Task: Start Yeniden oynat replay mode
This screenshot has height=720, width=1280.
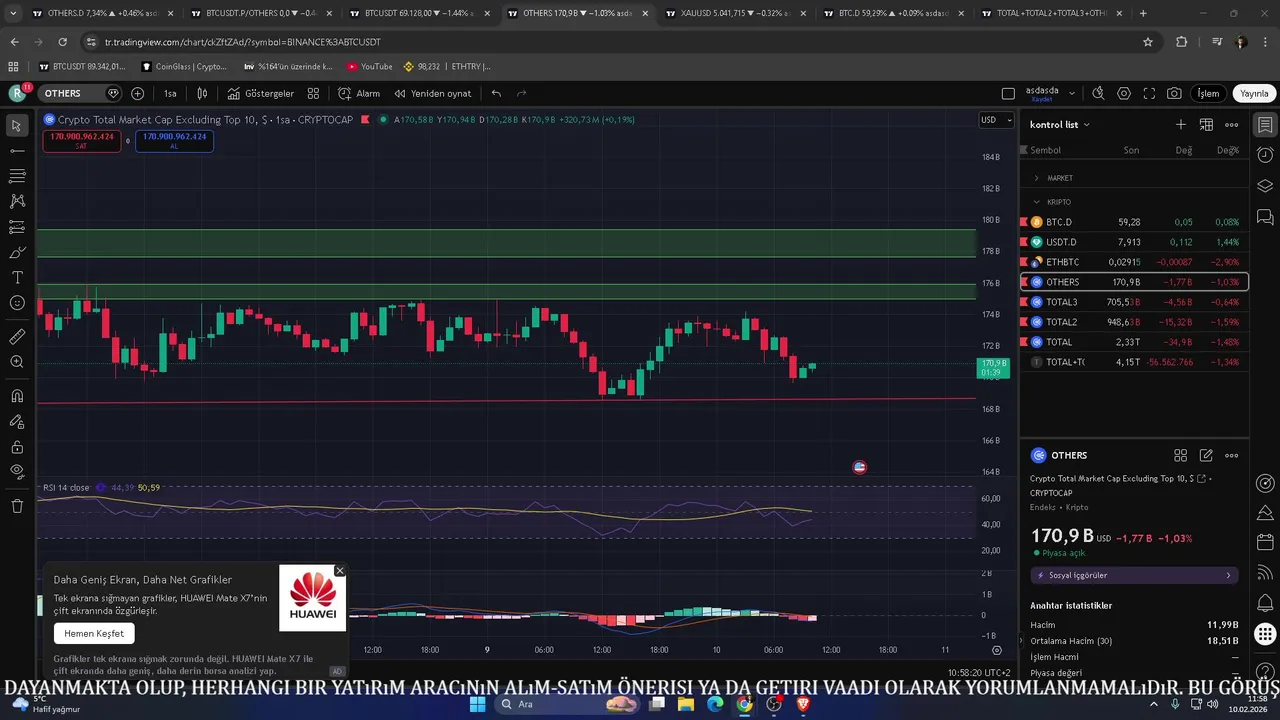Action: 432,93
